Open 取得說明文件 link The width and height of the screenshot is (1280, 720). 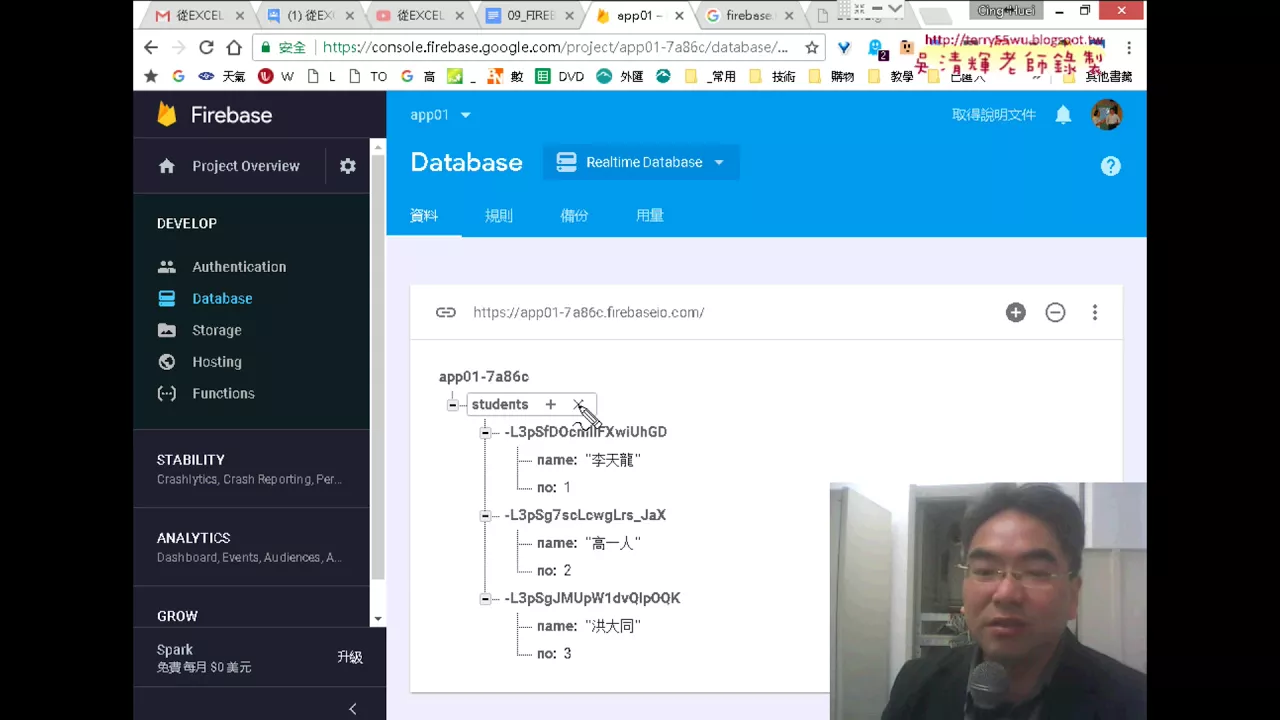pyautogui.click(x=994, y=115)
